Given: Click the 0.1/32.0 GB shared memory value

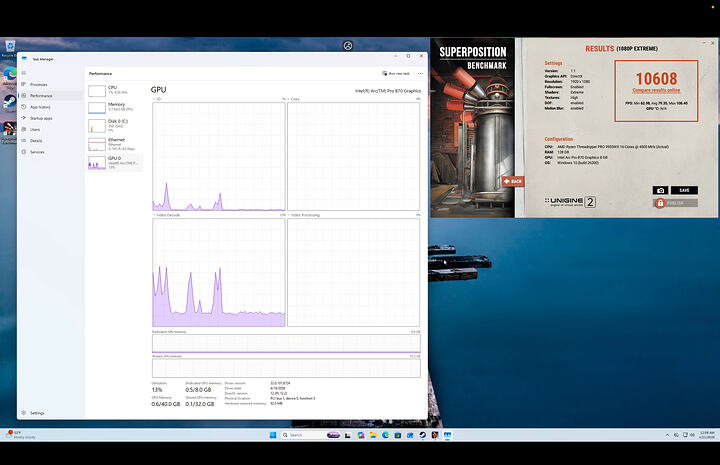Looking at the screenshot, I should coord(200,404).
